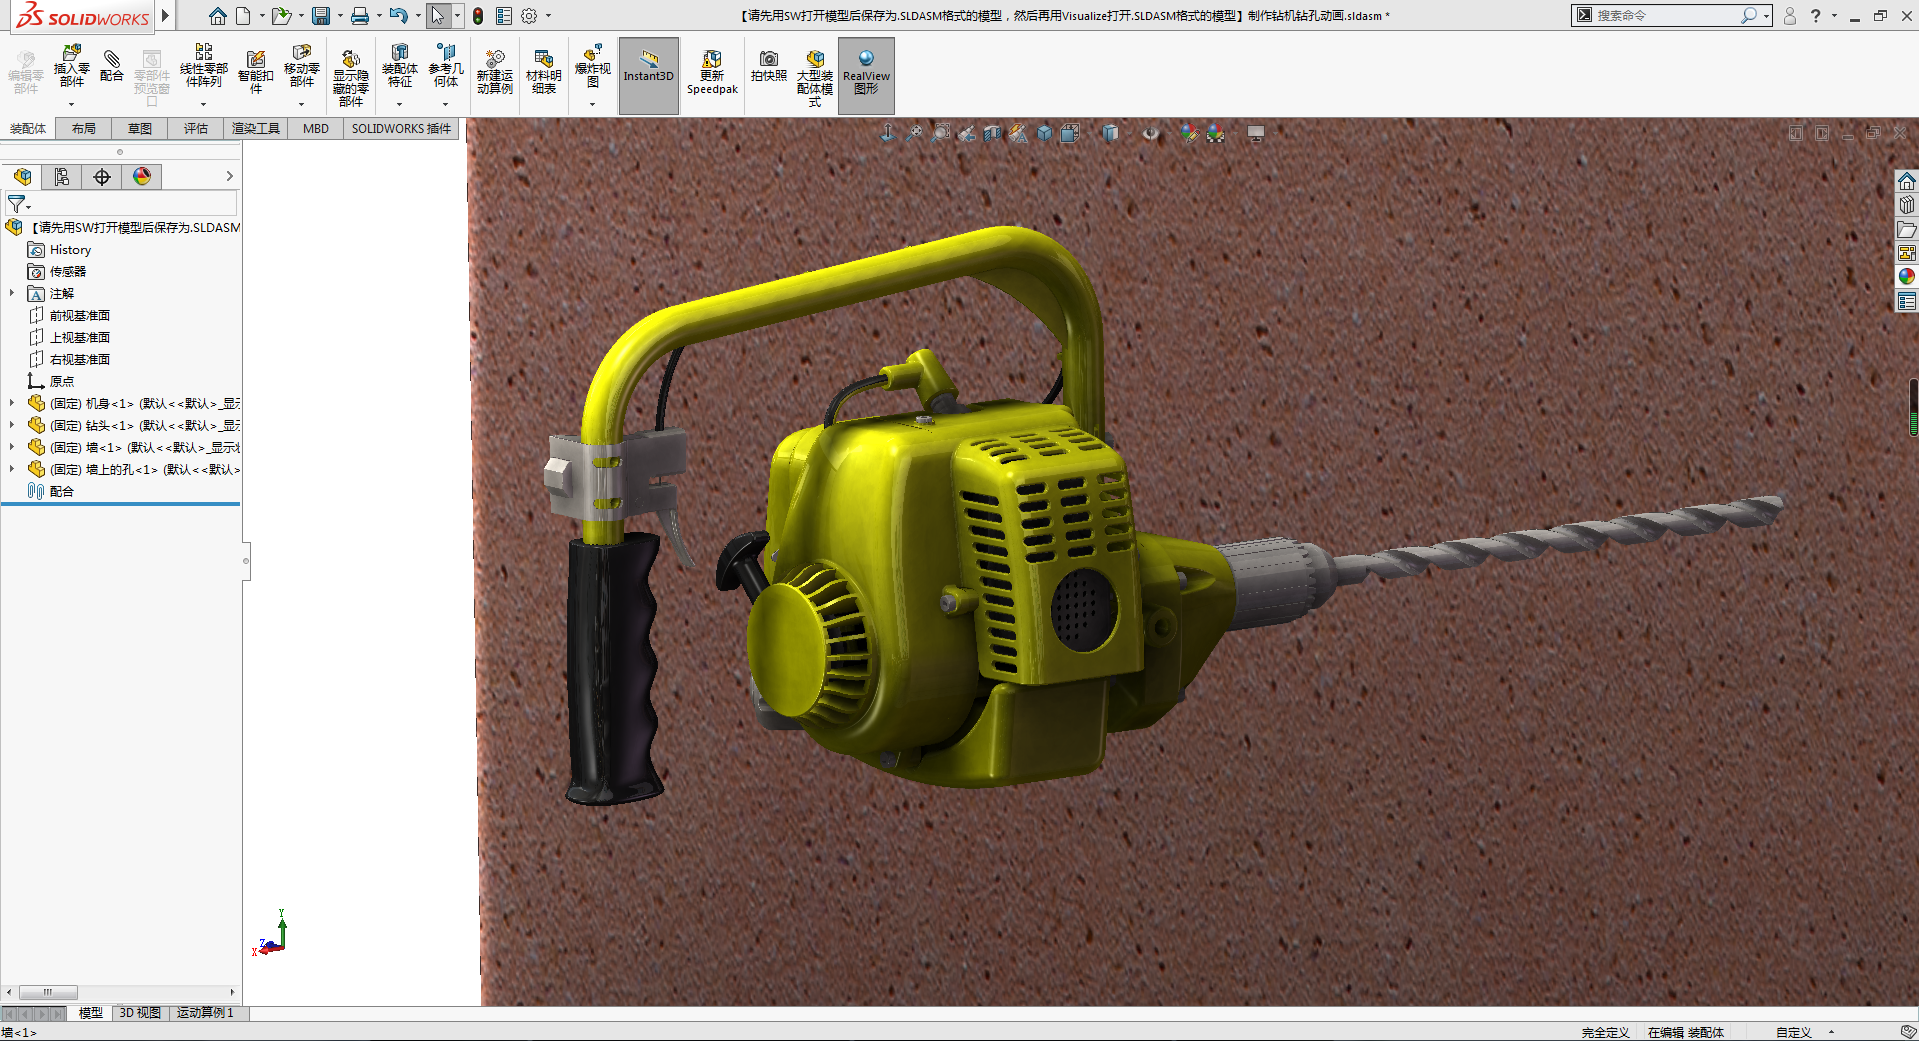Click the Rebuild traffic light icon

click(x=478, y=16)
